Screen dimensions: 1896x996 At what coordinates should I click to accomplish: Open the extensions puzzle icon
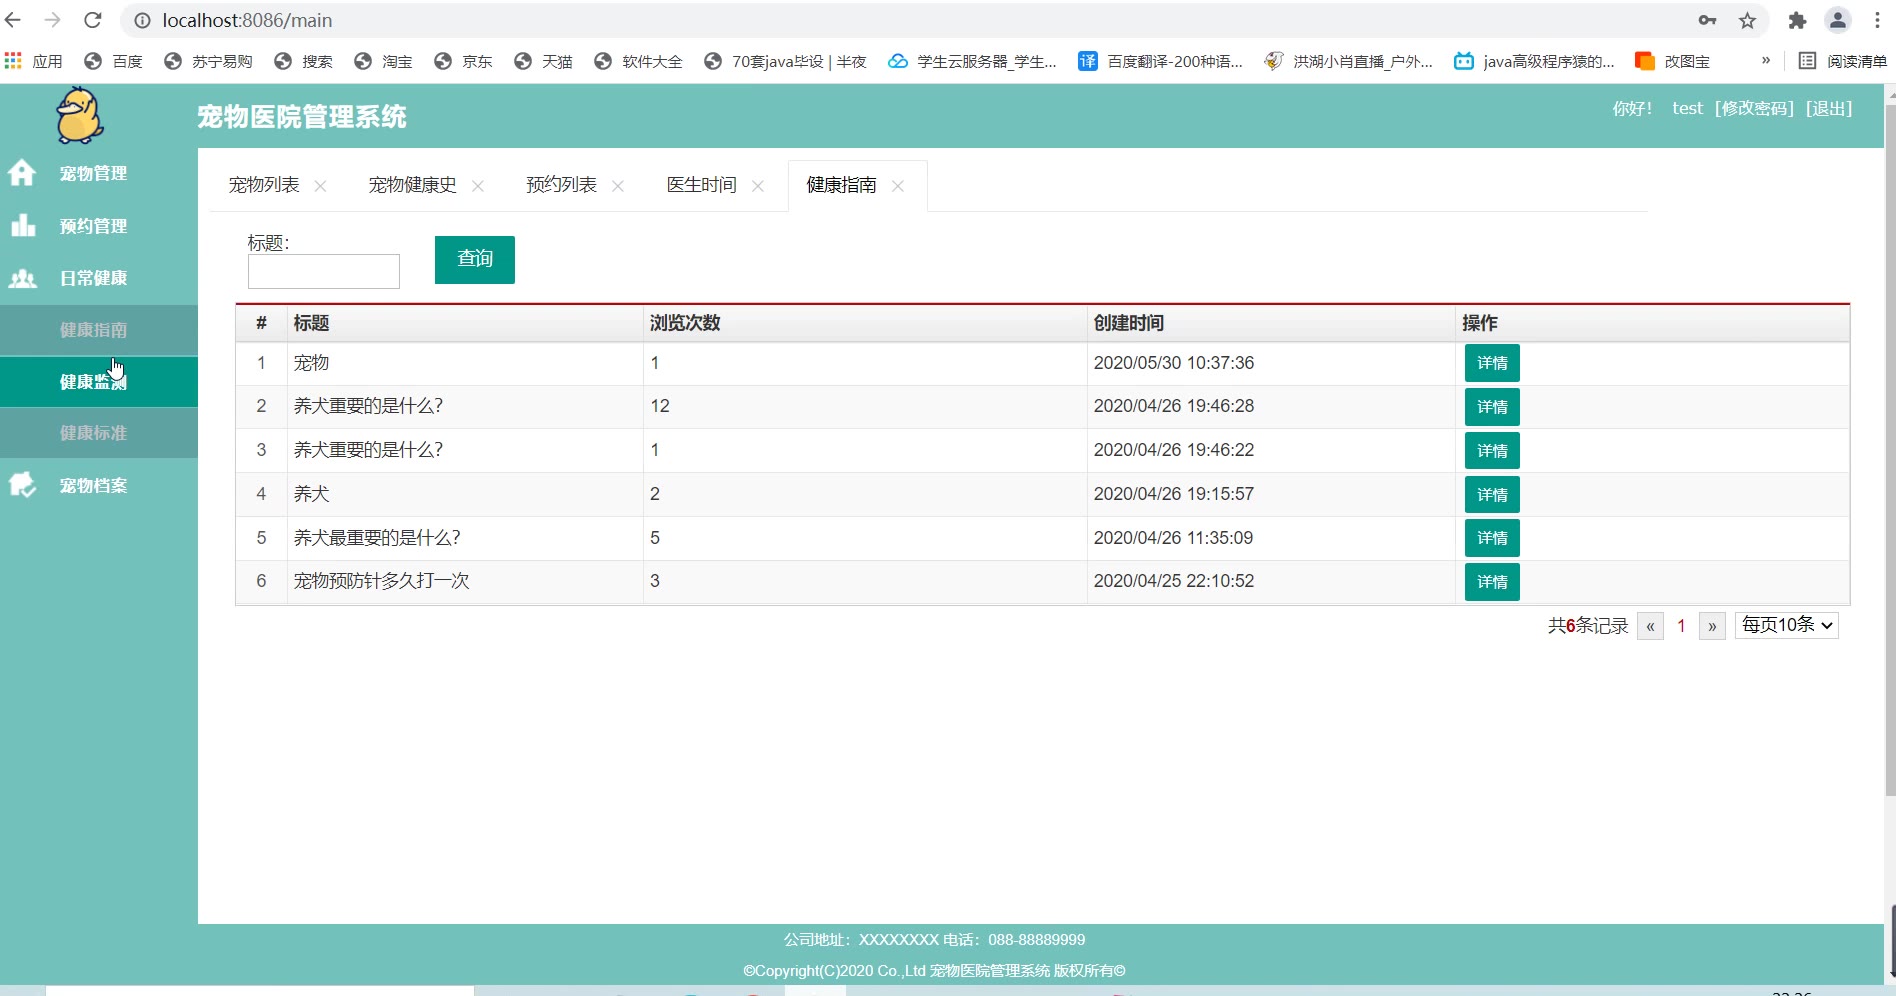pyautogui.click(x=1797, y=20)
